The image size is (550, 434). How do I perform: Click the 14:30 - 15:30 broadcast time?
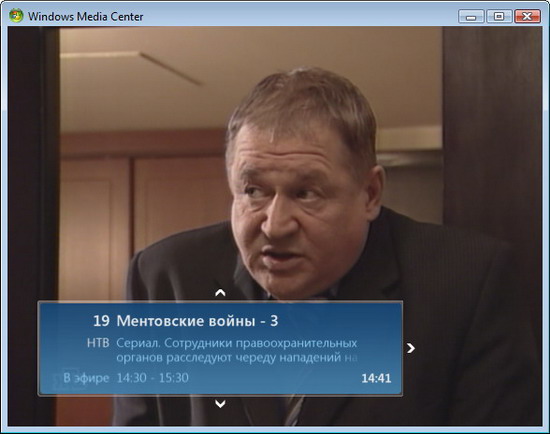coord(153,378)
